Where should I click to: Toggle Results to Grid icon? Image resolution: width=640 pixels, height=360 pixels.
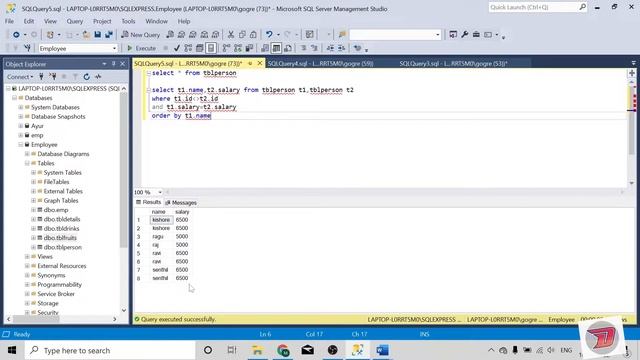[276, 48]
